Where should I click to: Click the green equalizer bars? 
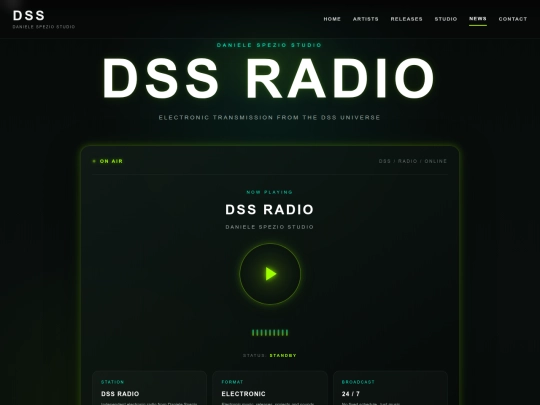click(270, 333)
